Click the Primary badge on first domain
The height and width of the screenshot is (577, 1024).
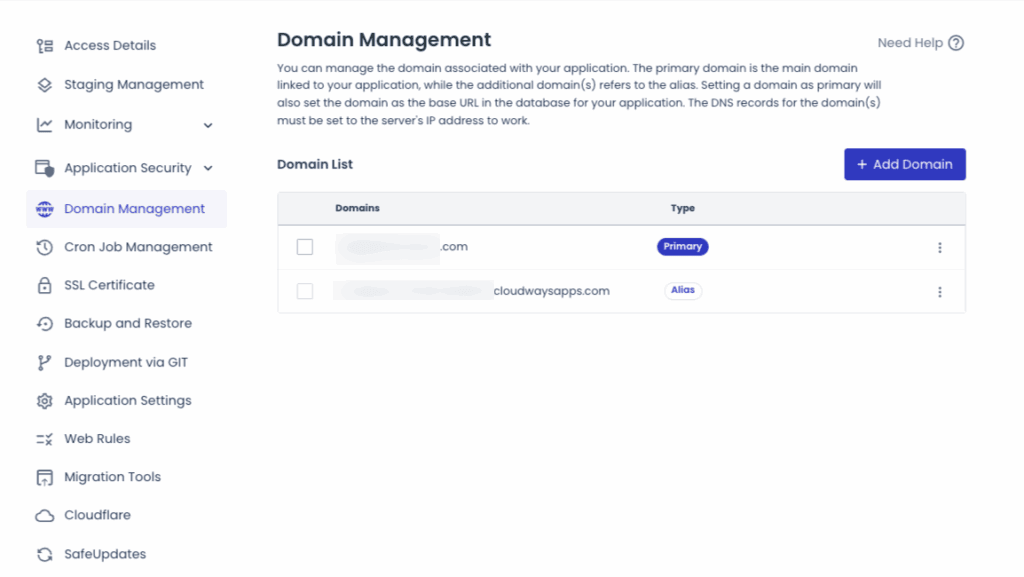pyautogui.click(x=682, y=247)
